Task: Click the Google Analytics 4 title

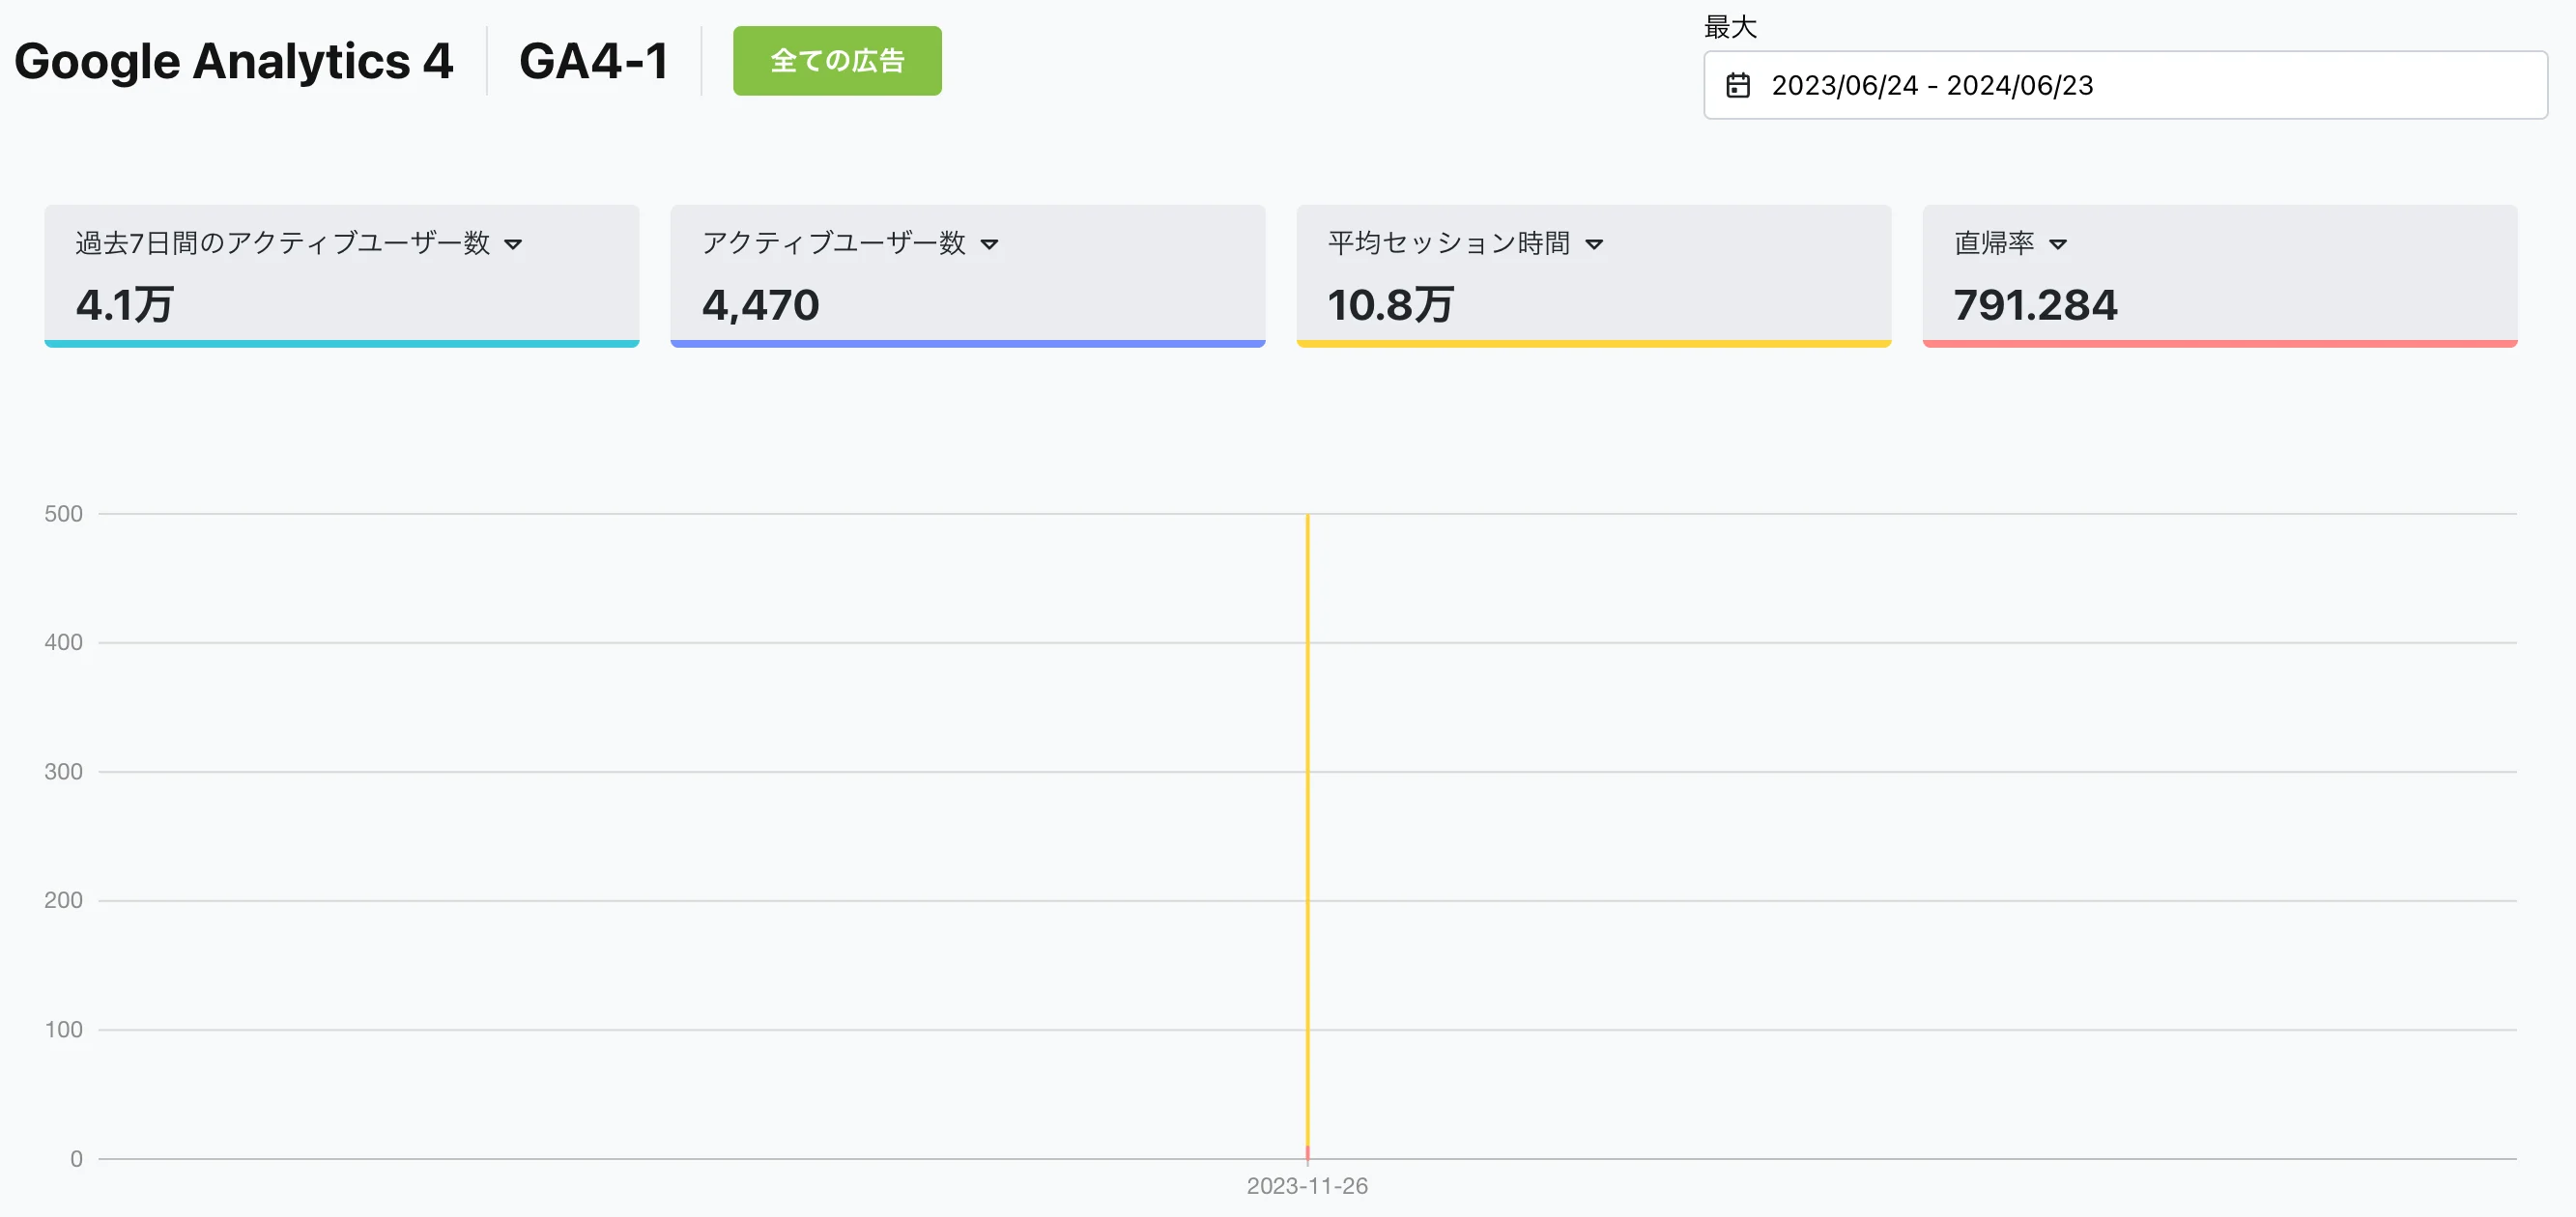Action: (233, 61)
